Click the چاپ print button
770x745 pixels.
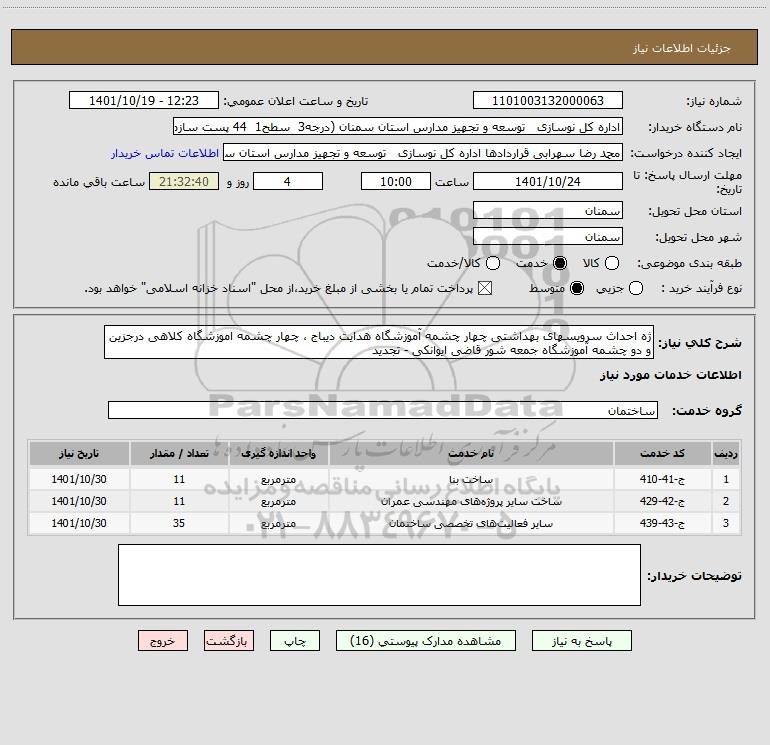pos(295,641)
